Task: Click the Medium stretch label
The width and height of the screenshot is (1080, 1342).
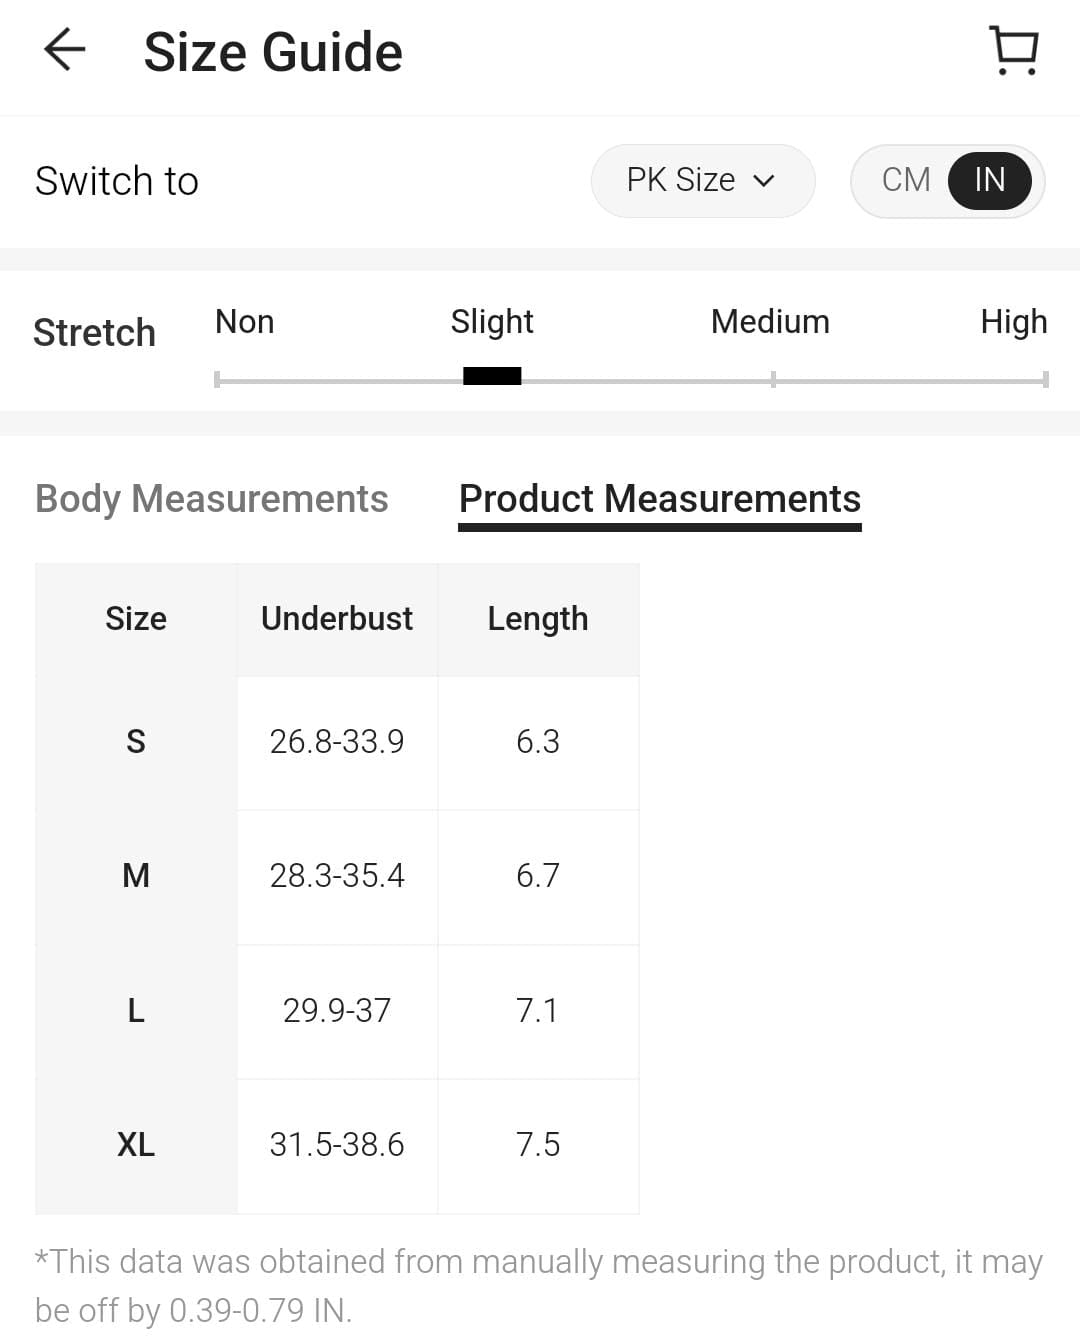Action: tap(770, 322)
